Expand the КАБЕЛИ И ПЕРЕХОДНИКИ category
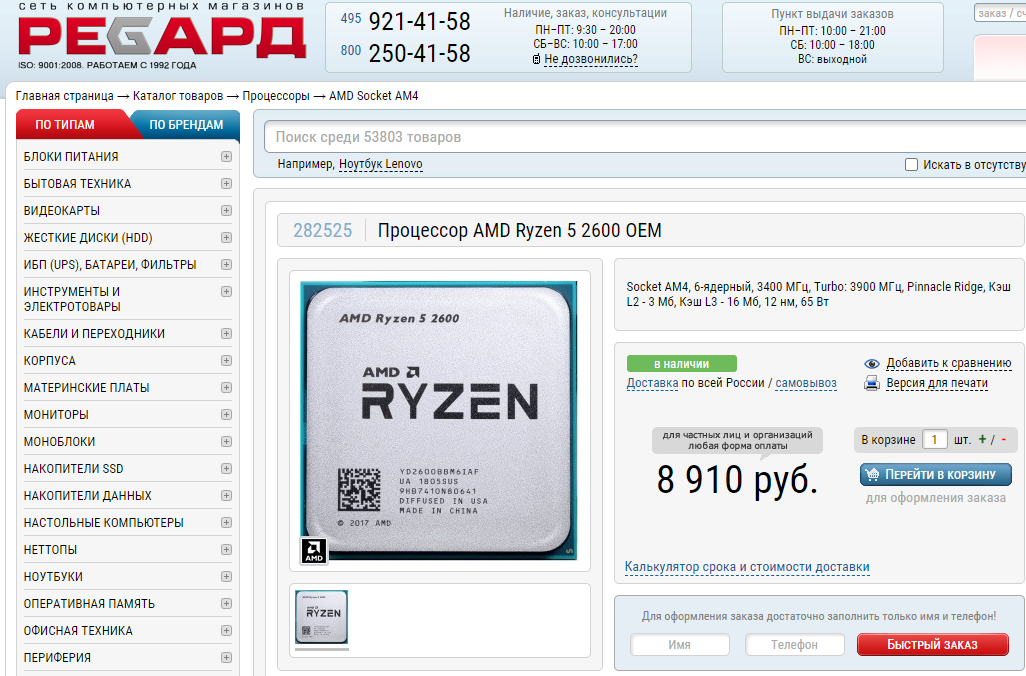 226,334
